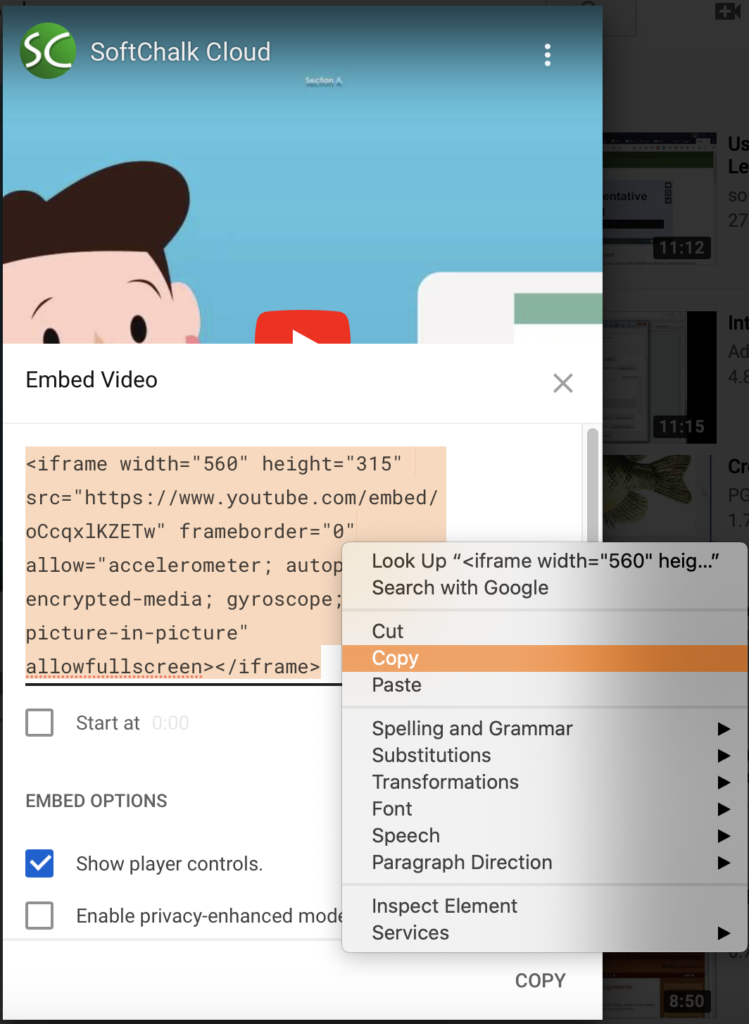Choose Look Up from the context menu
The image size is (749, 1024).
(x=545, y=561)
